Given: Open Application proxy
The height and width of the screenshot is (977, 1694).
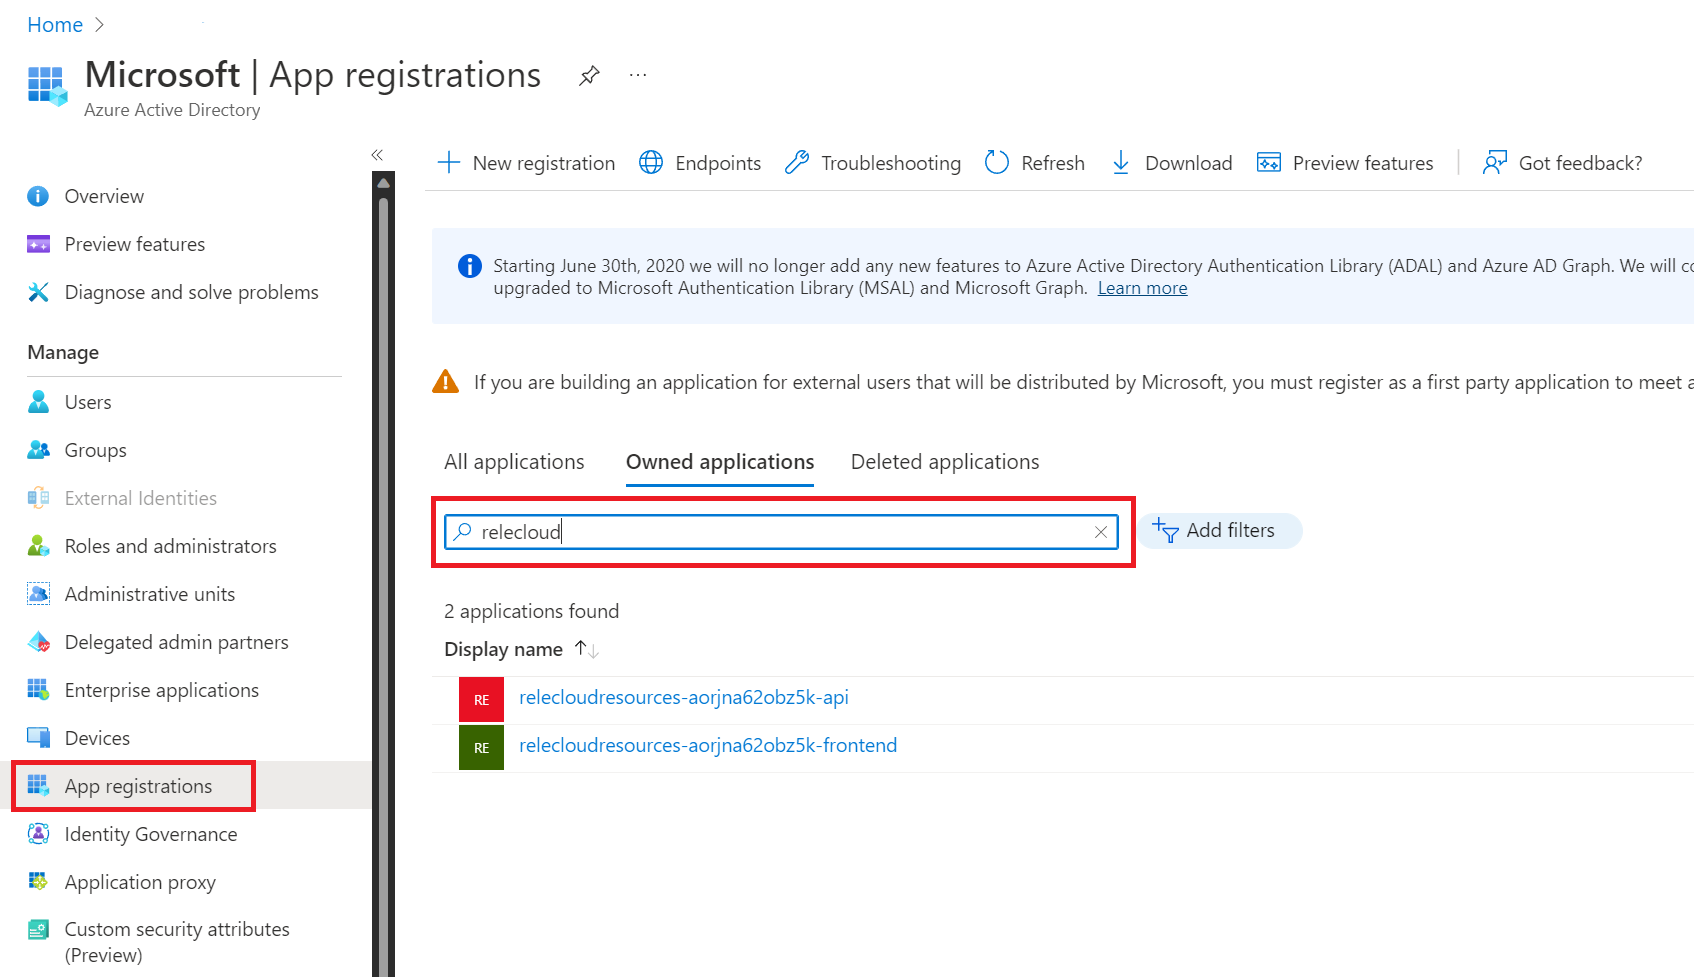Looking at the screenshot, I should point(140,882).
